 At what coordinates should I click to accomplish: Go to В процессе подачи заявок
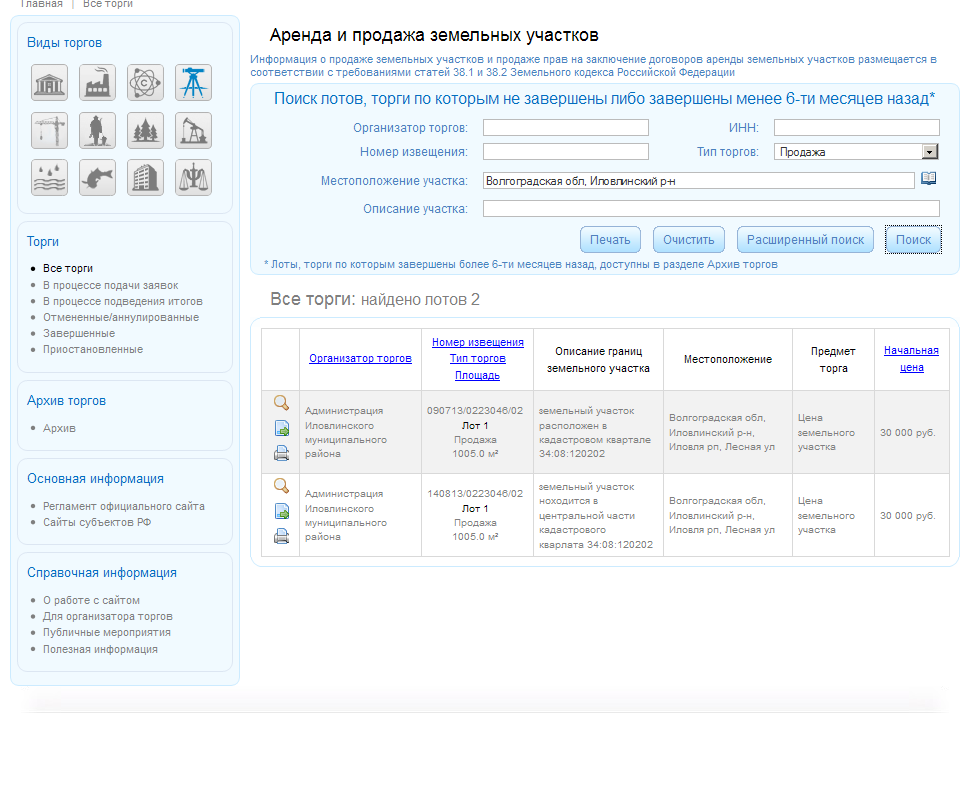pos(110,285)
